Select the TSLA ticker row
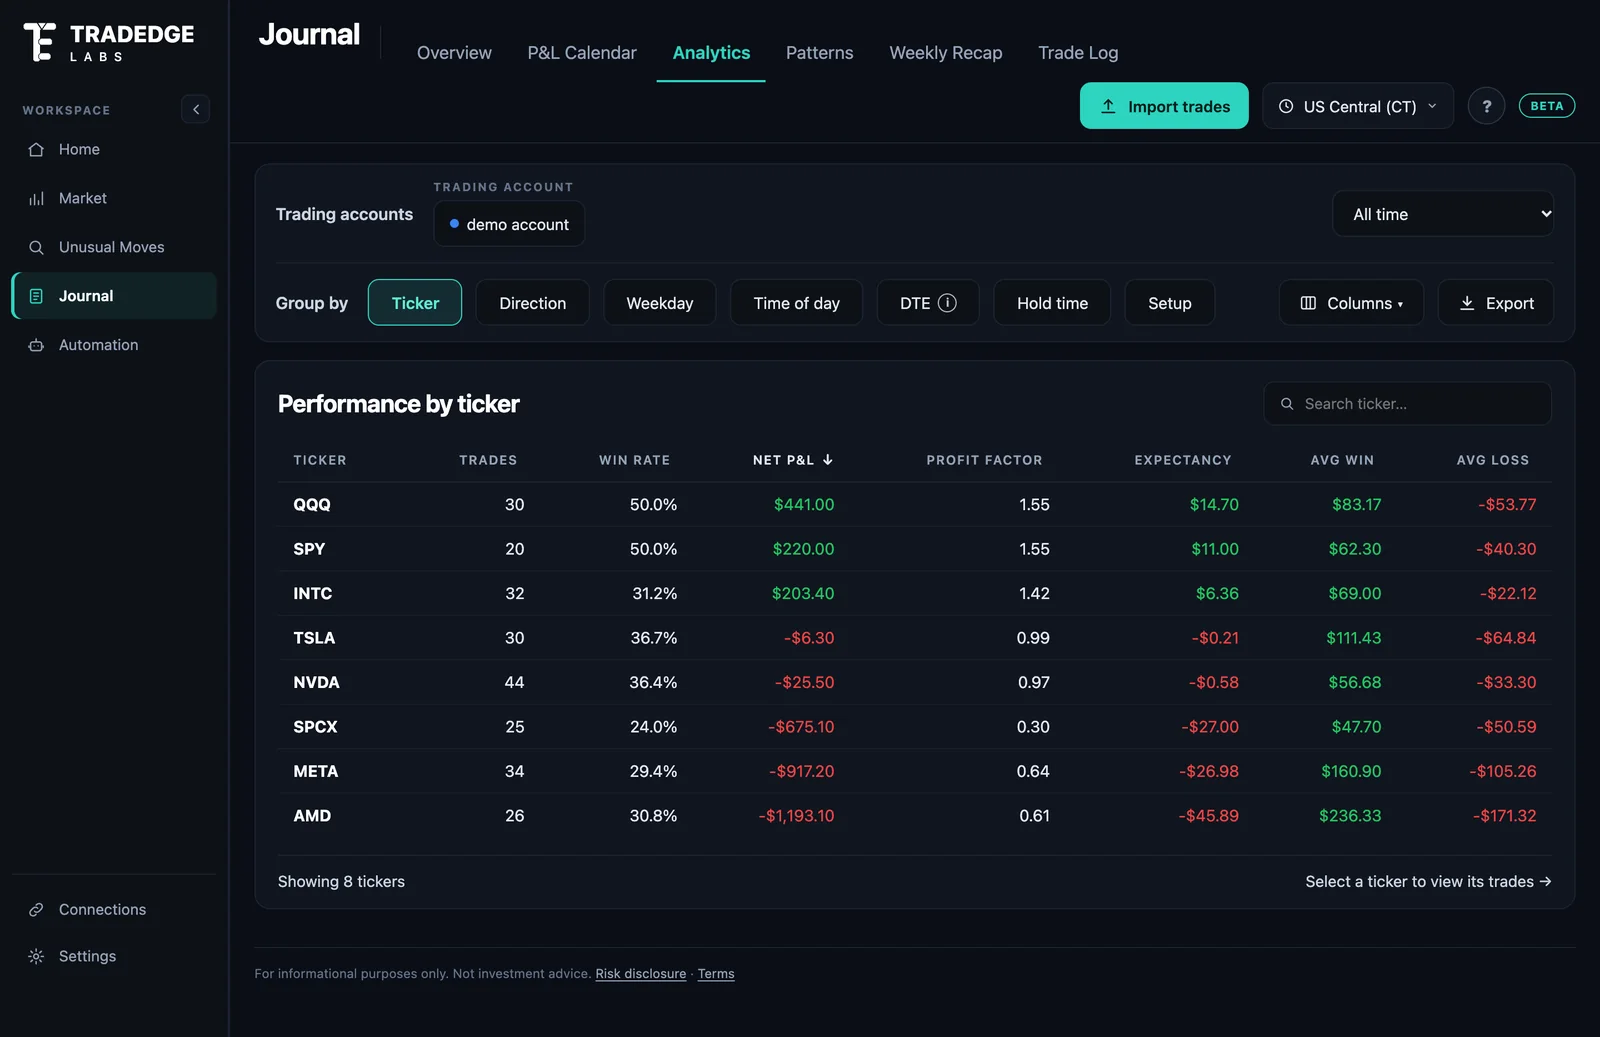Image resolution: width=1600 pixels, height=1037 pixels. [x=915, y=638]
